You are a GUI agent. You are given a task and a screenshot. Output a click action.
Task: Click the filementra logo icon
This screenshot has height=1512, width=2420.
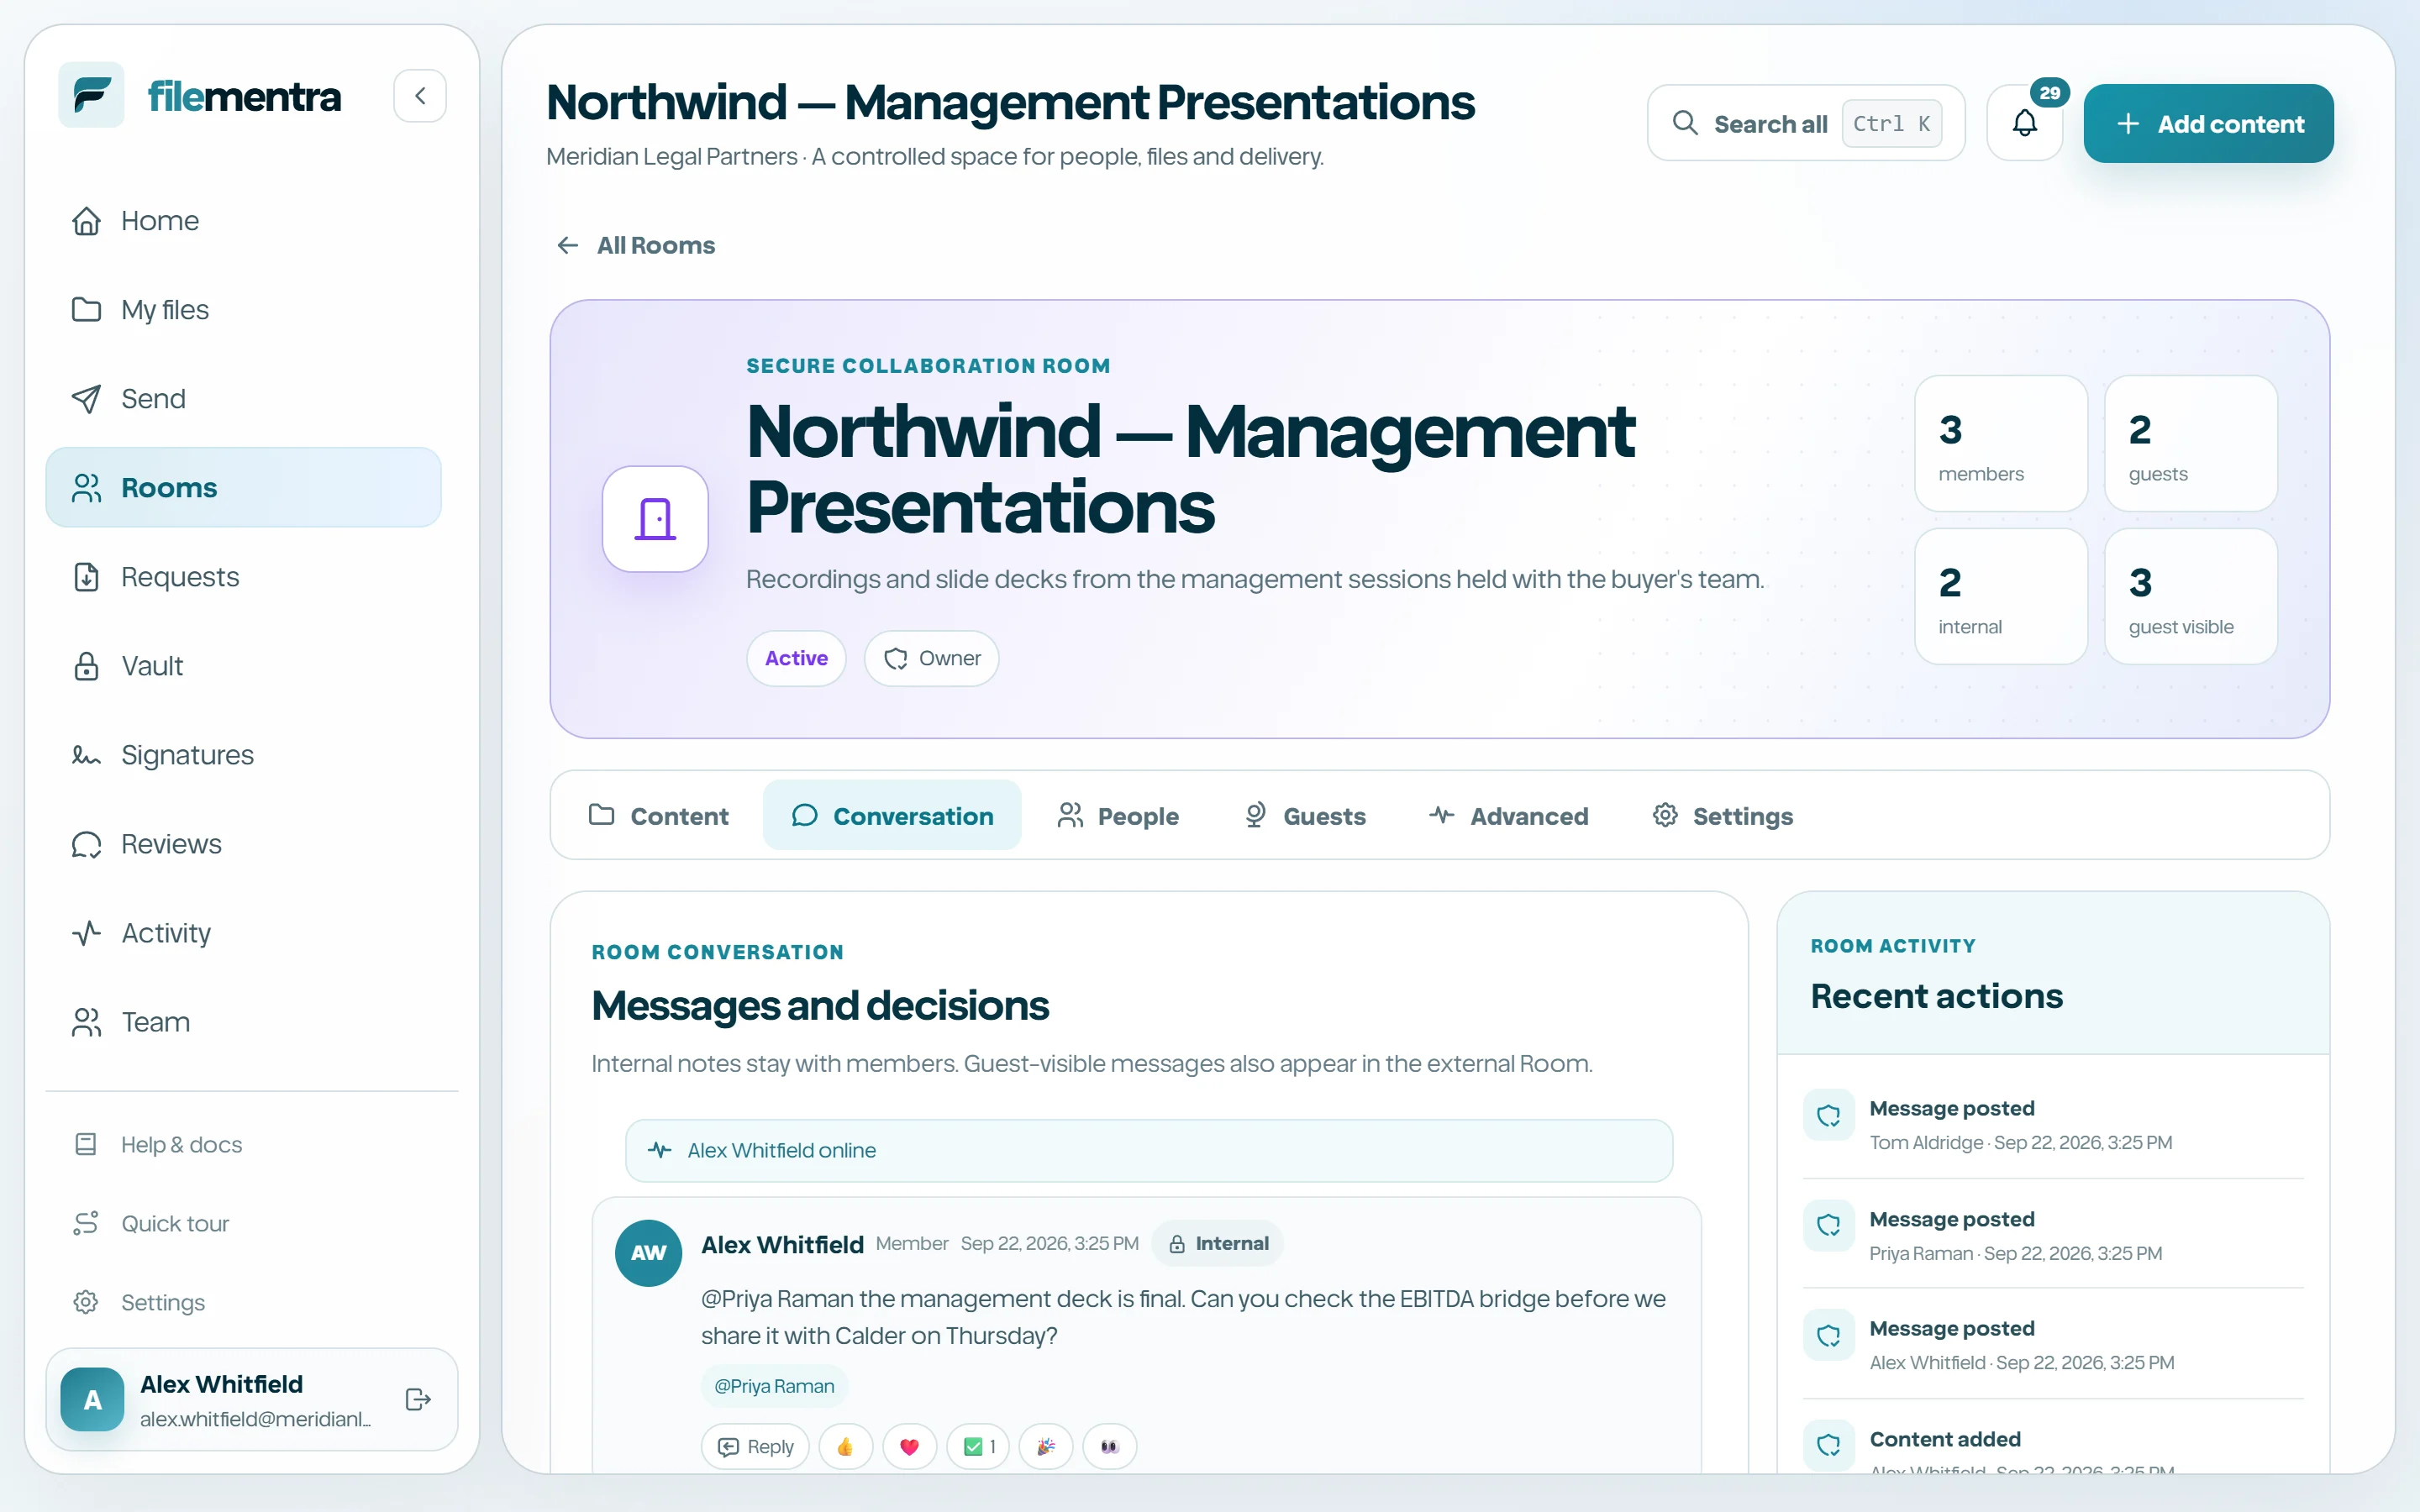point(91,95)
